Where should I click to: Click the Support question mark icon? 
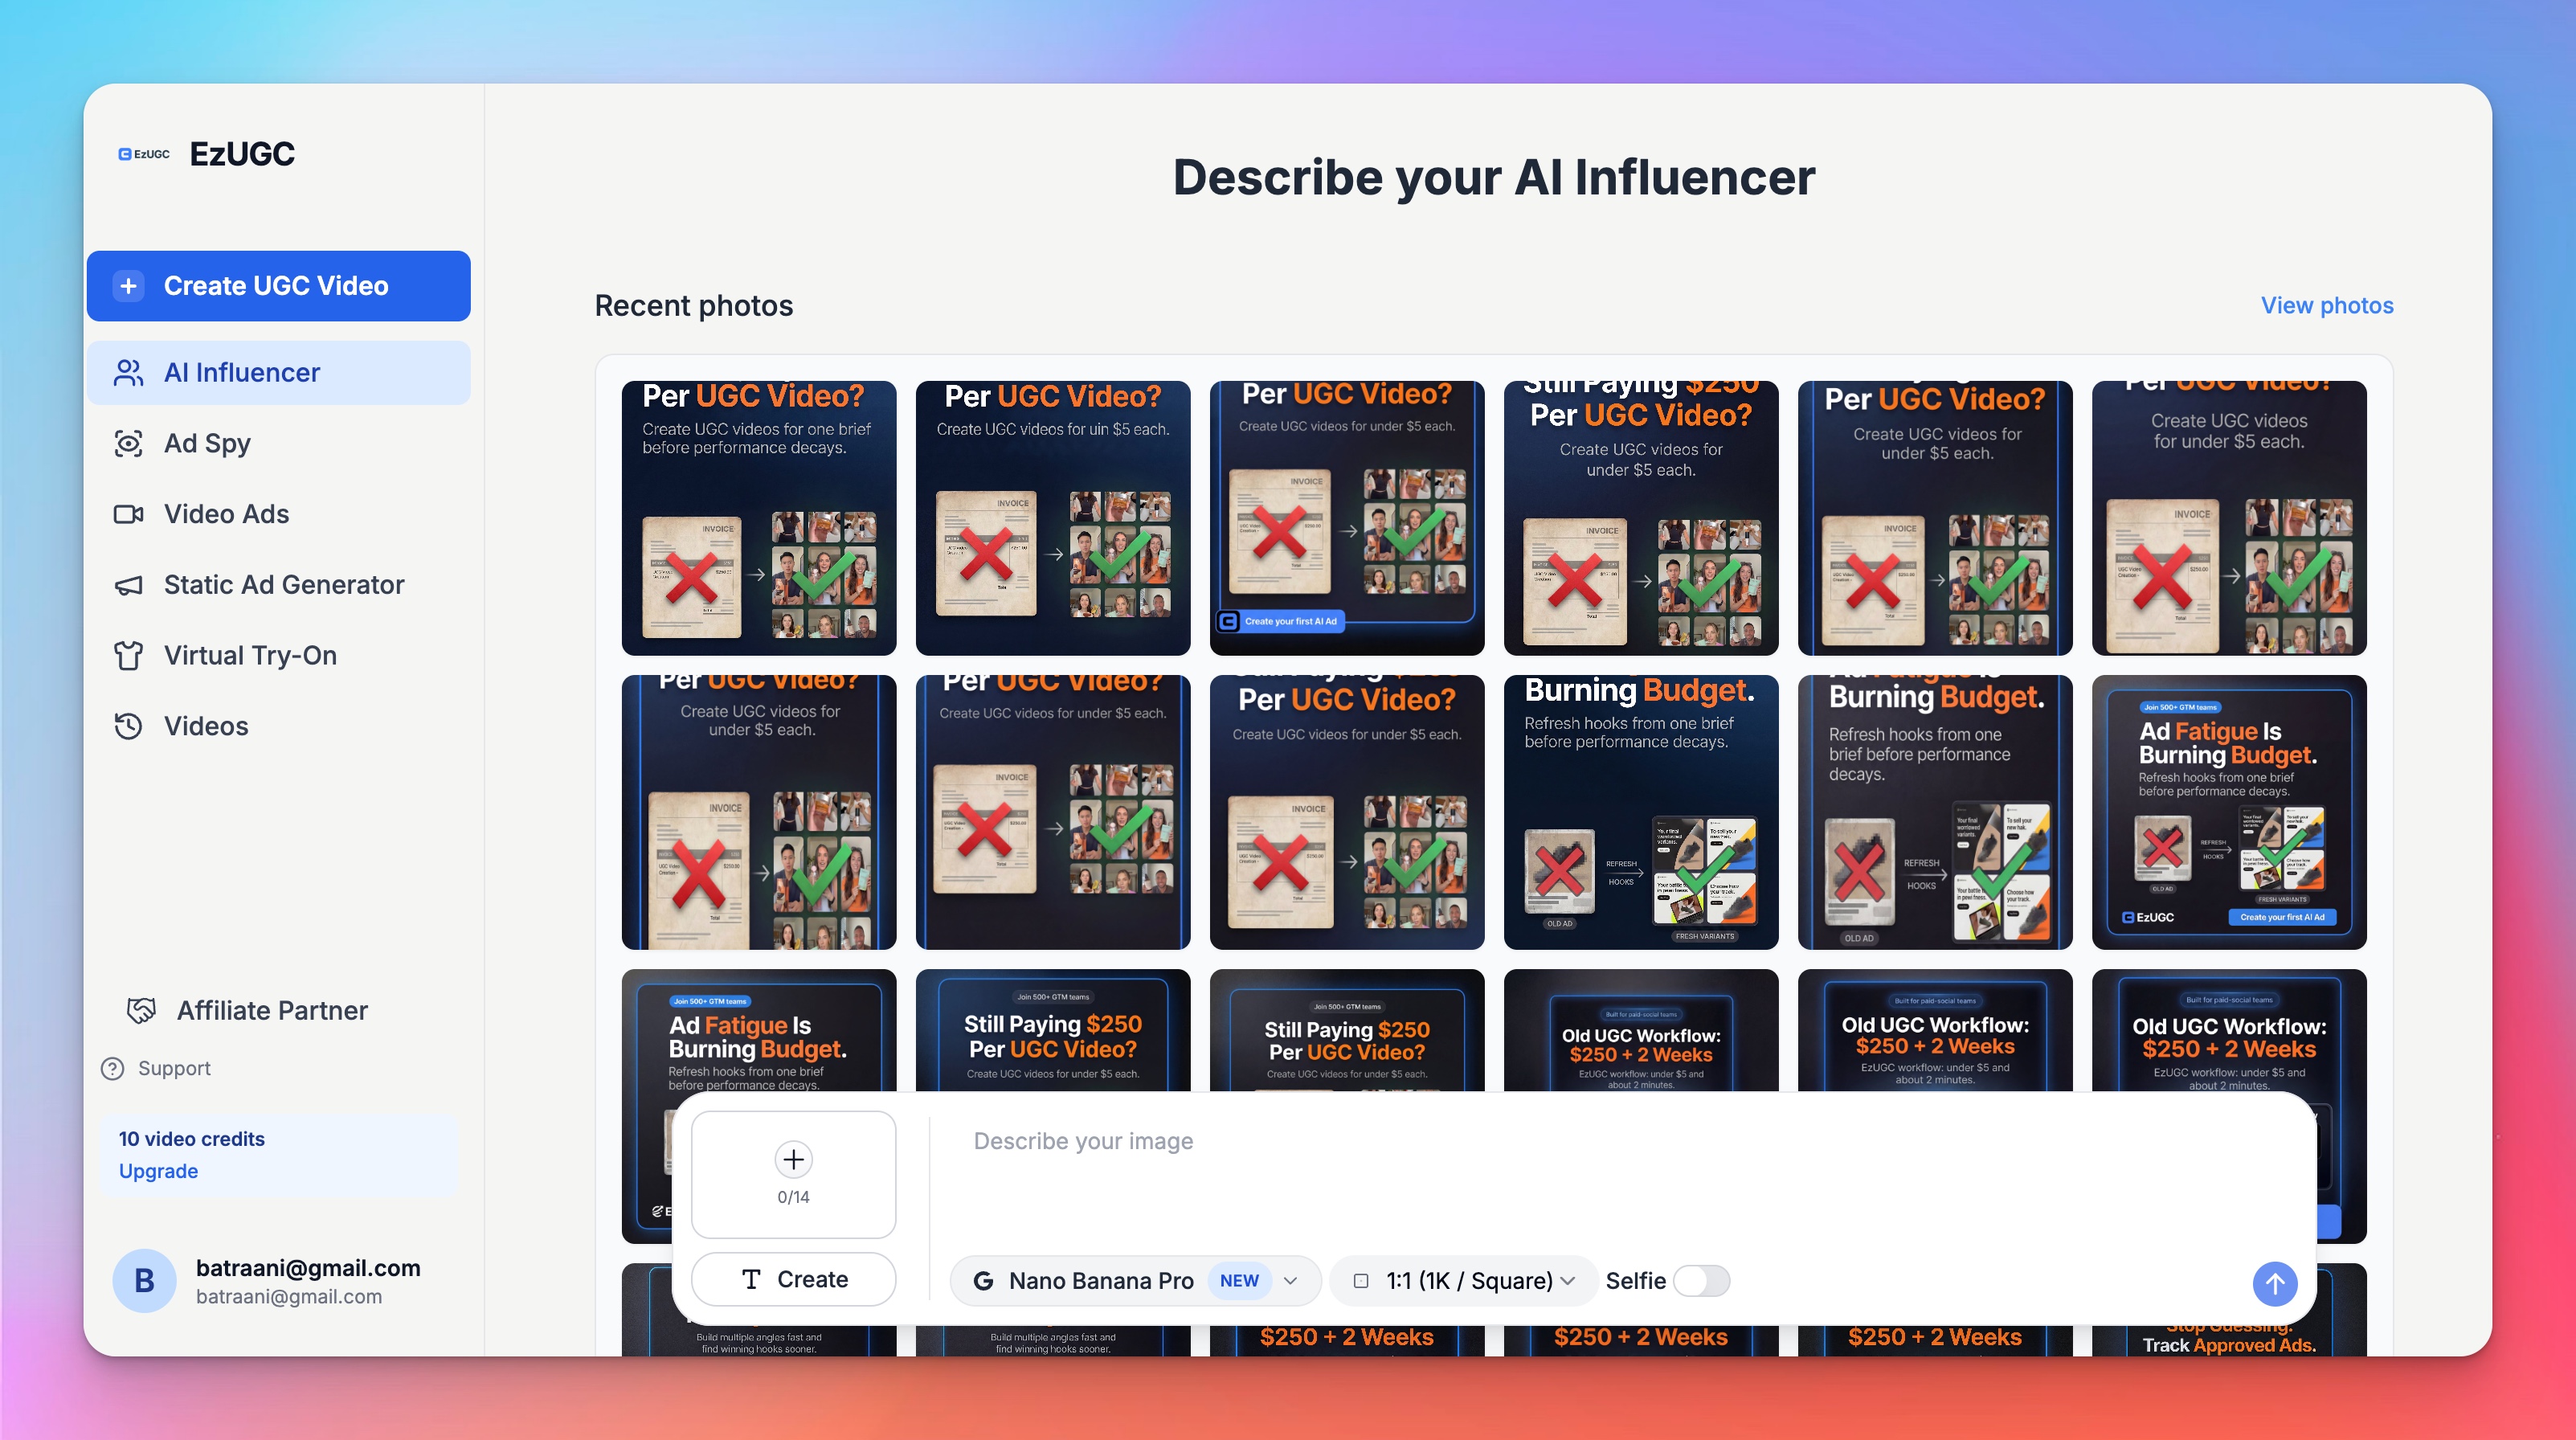coord(113,1068)
